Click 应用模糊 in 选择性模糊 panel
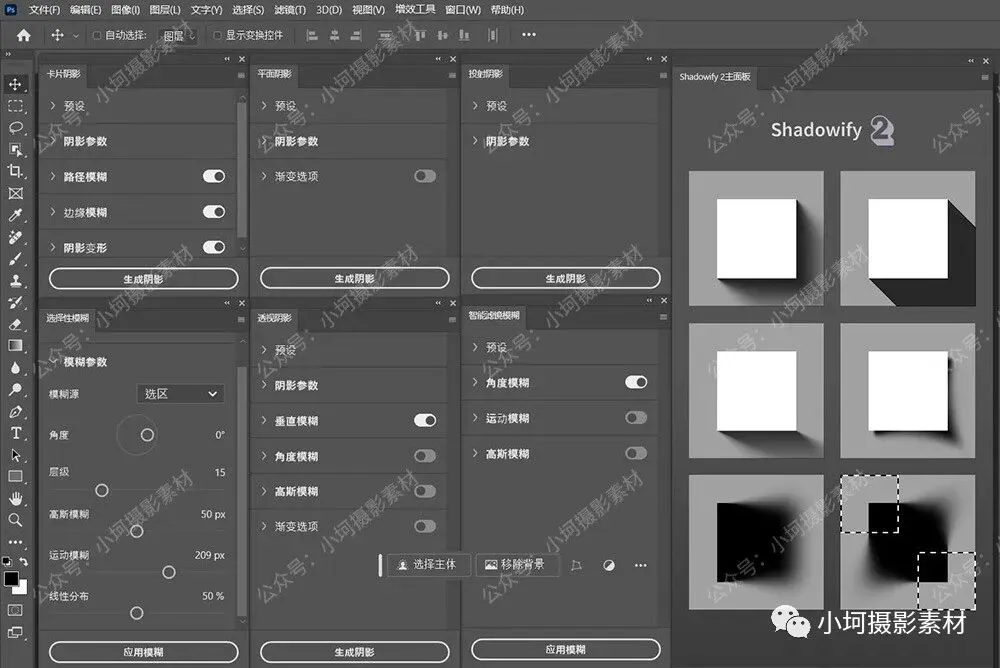Viewport: 1000px width, 668px height. point(143,652)
